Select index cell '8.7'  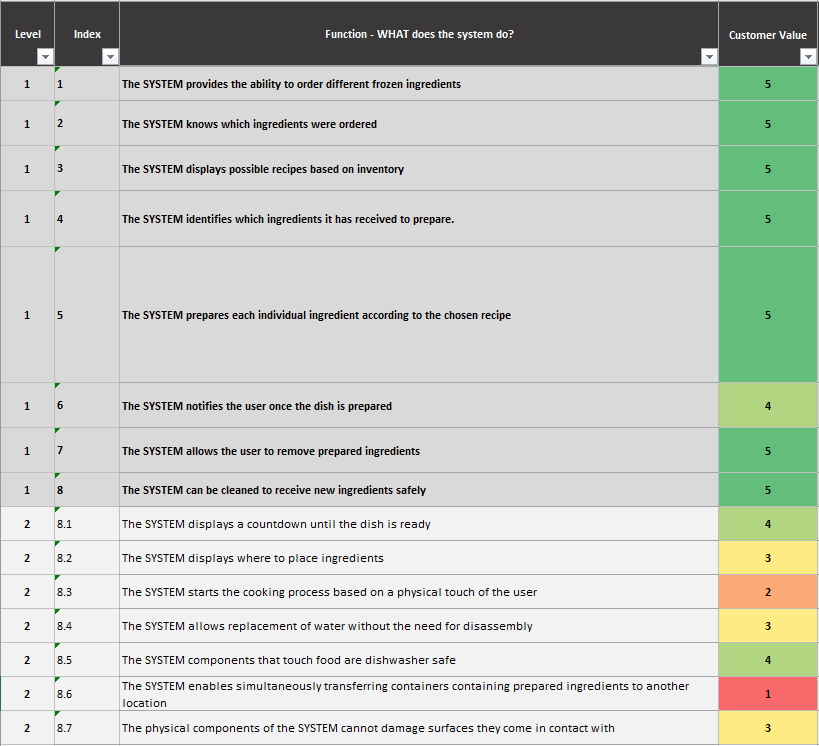[87, 727]
